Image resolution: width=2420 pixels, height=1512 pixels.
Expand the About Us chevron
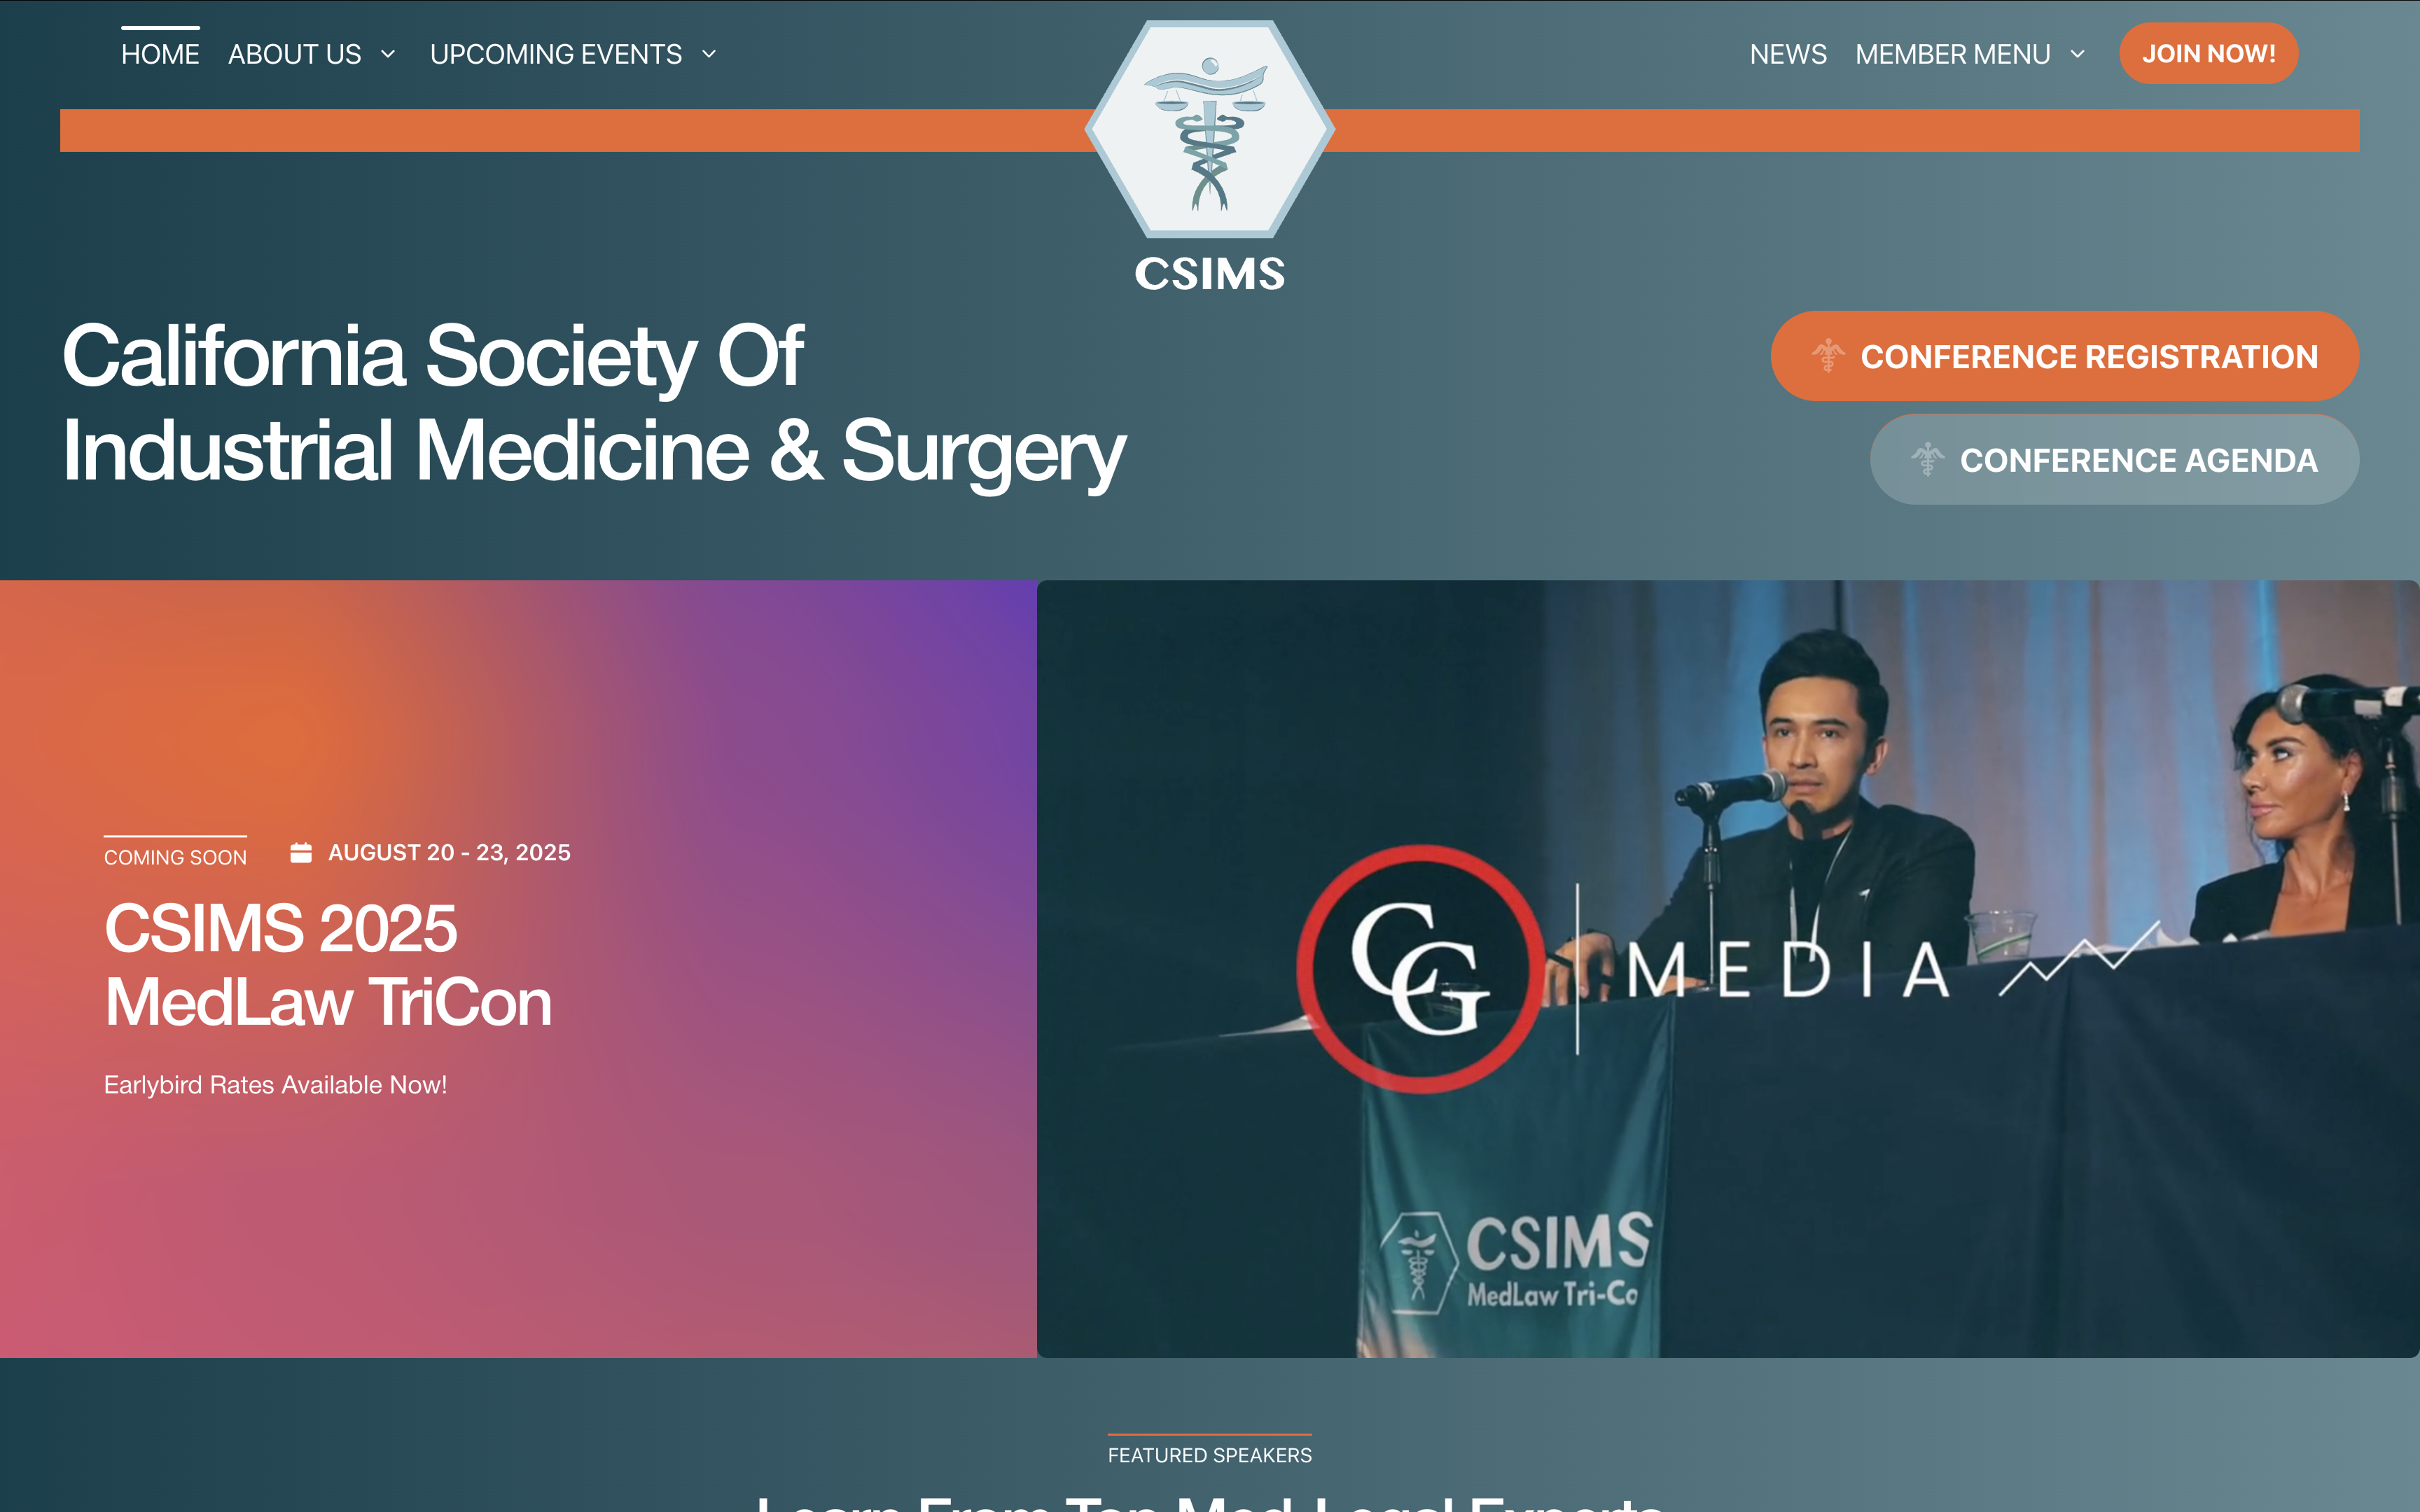[x=388, y=54]
